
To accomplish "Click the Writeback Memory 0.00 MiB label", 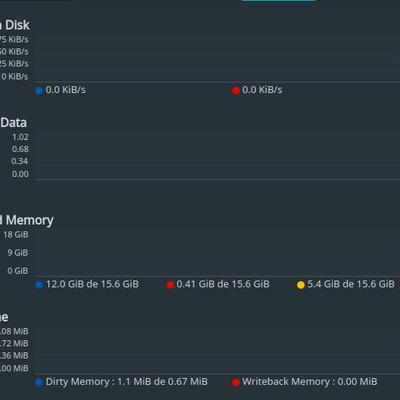I will [310, 382].
